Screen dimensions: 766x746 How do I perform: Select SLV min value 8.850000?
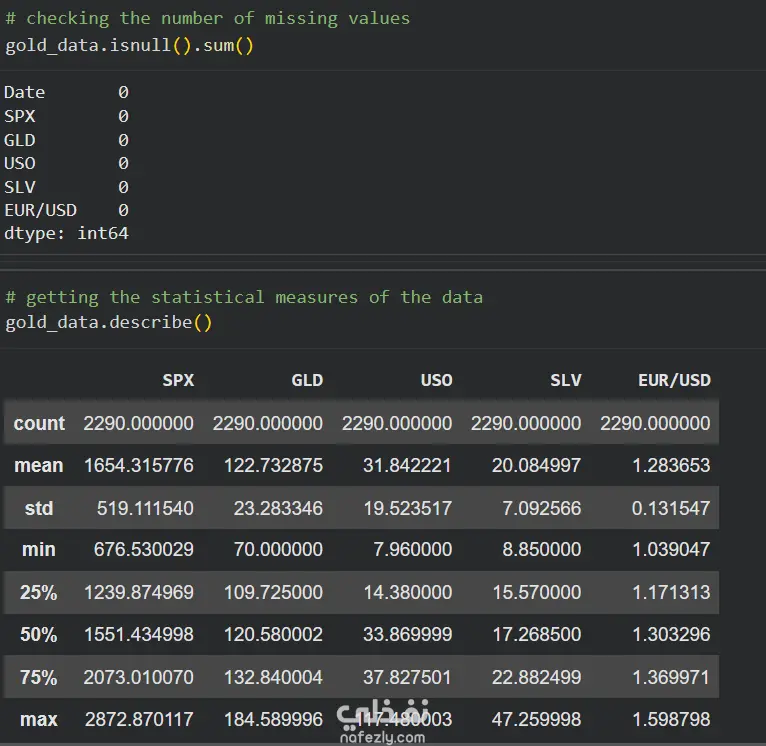click(542, 550)
